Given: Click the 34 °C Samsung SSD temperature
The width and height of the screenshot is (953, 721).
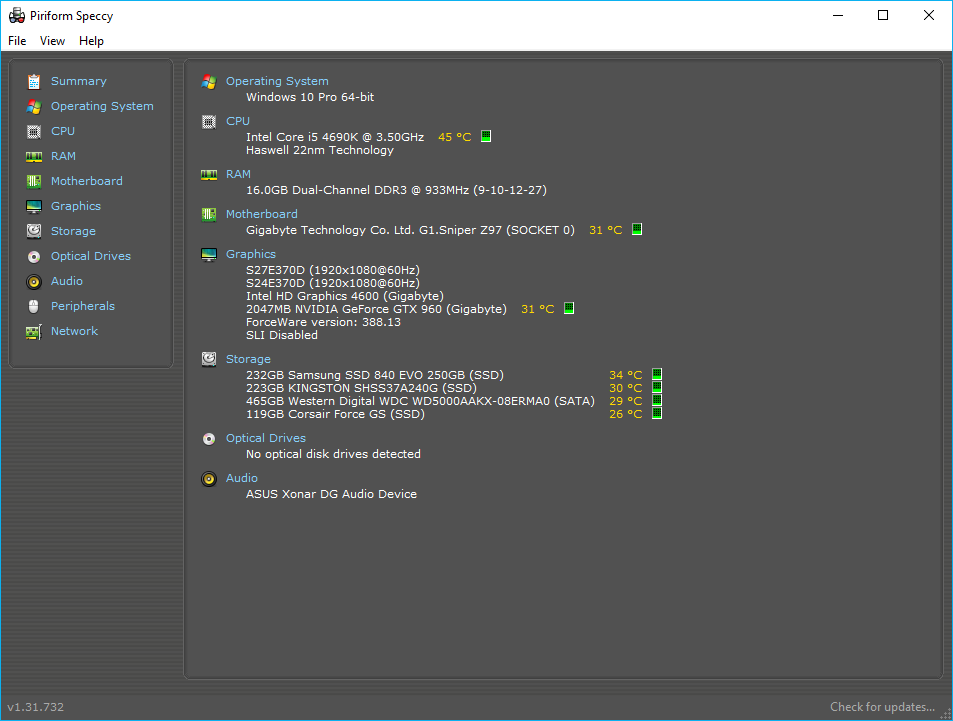Looking at the screenshot, I should click(x=625, y=375).
